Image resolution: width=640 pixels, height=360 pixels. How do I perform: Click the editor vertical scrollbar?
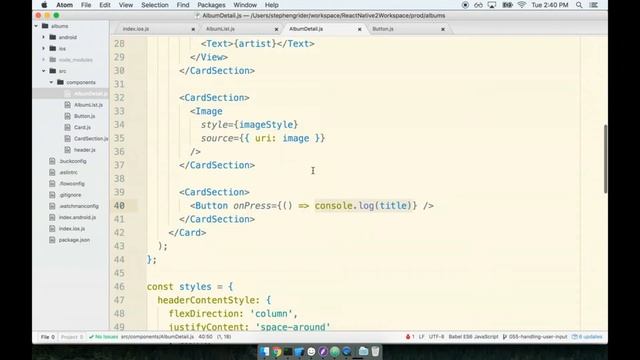tap(605, 159)
